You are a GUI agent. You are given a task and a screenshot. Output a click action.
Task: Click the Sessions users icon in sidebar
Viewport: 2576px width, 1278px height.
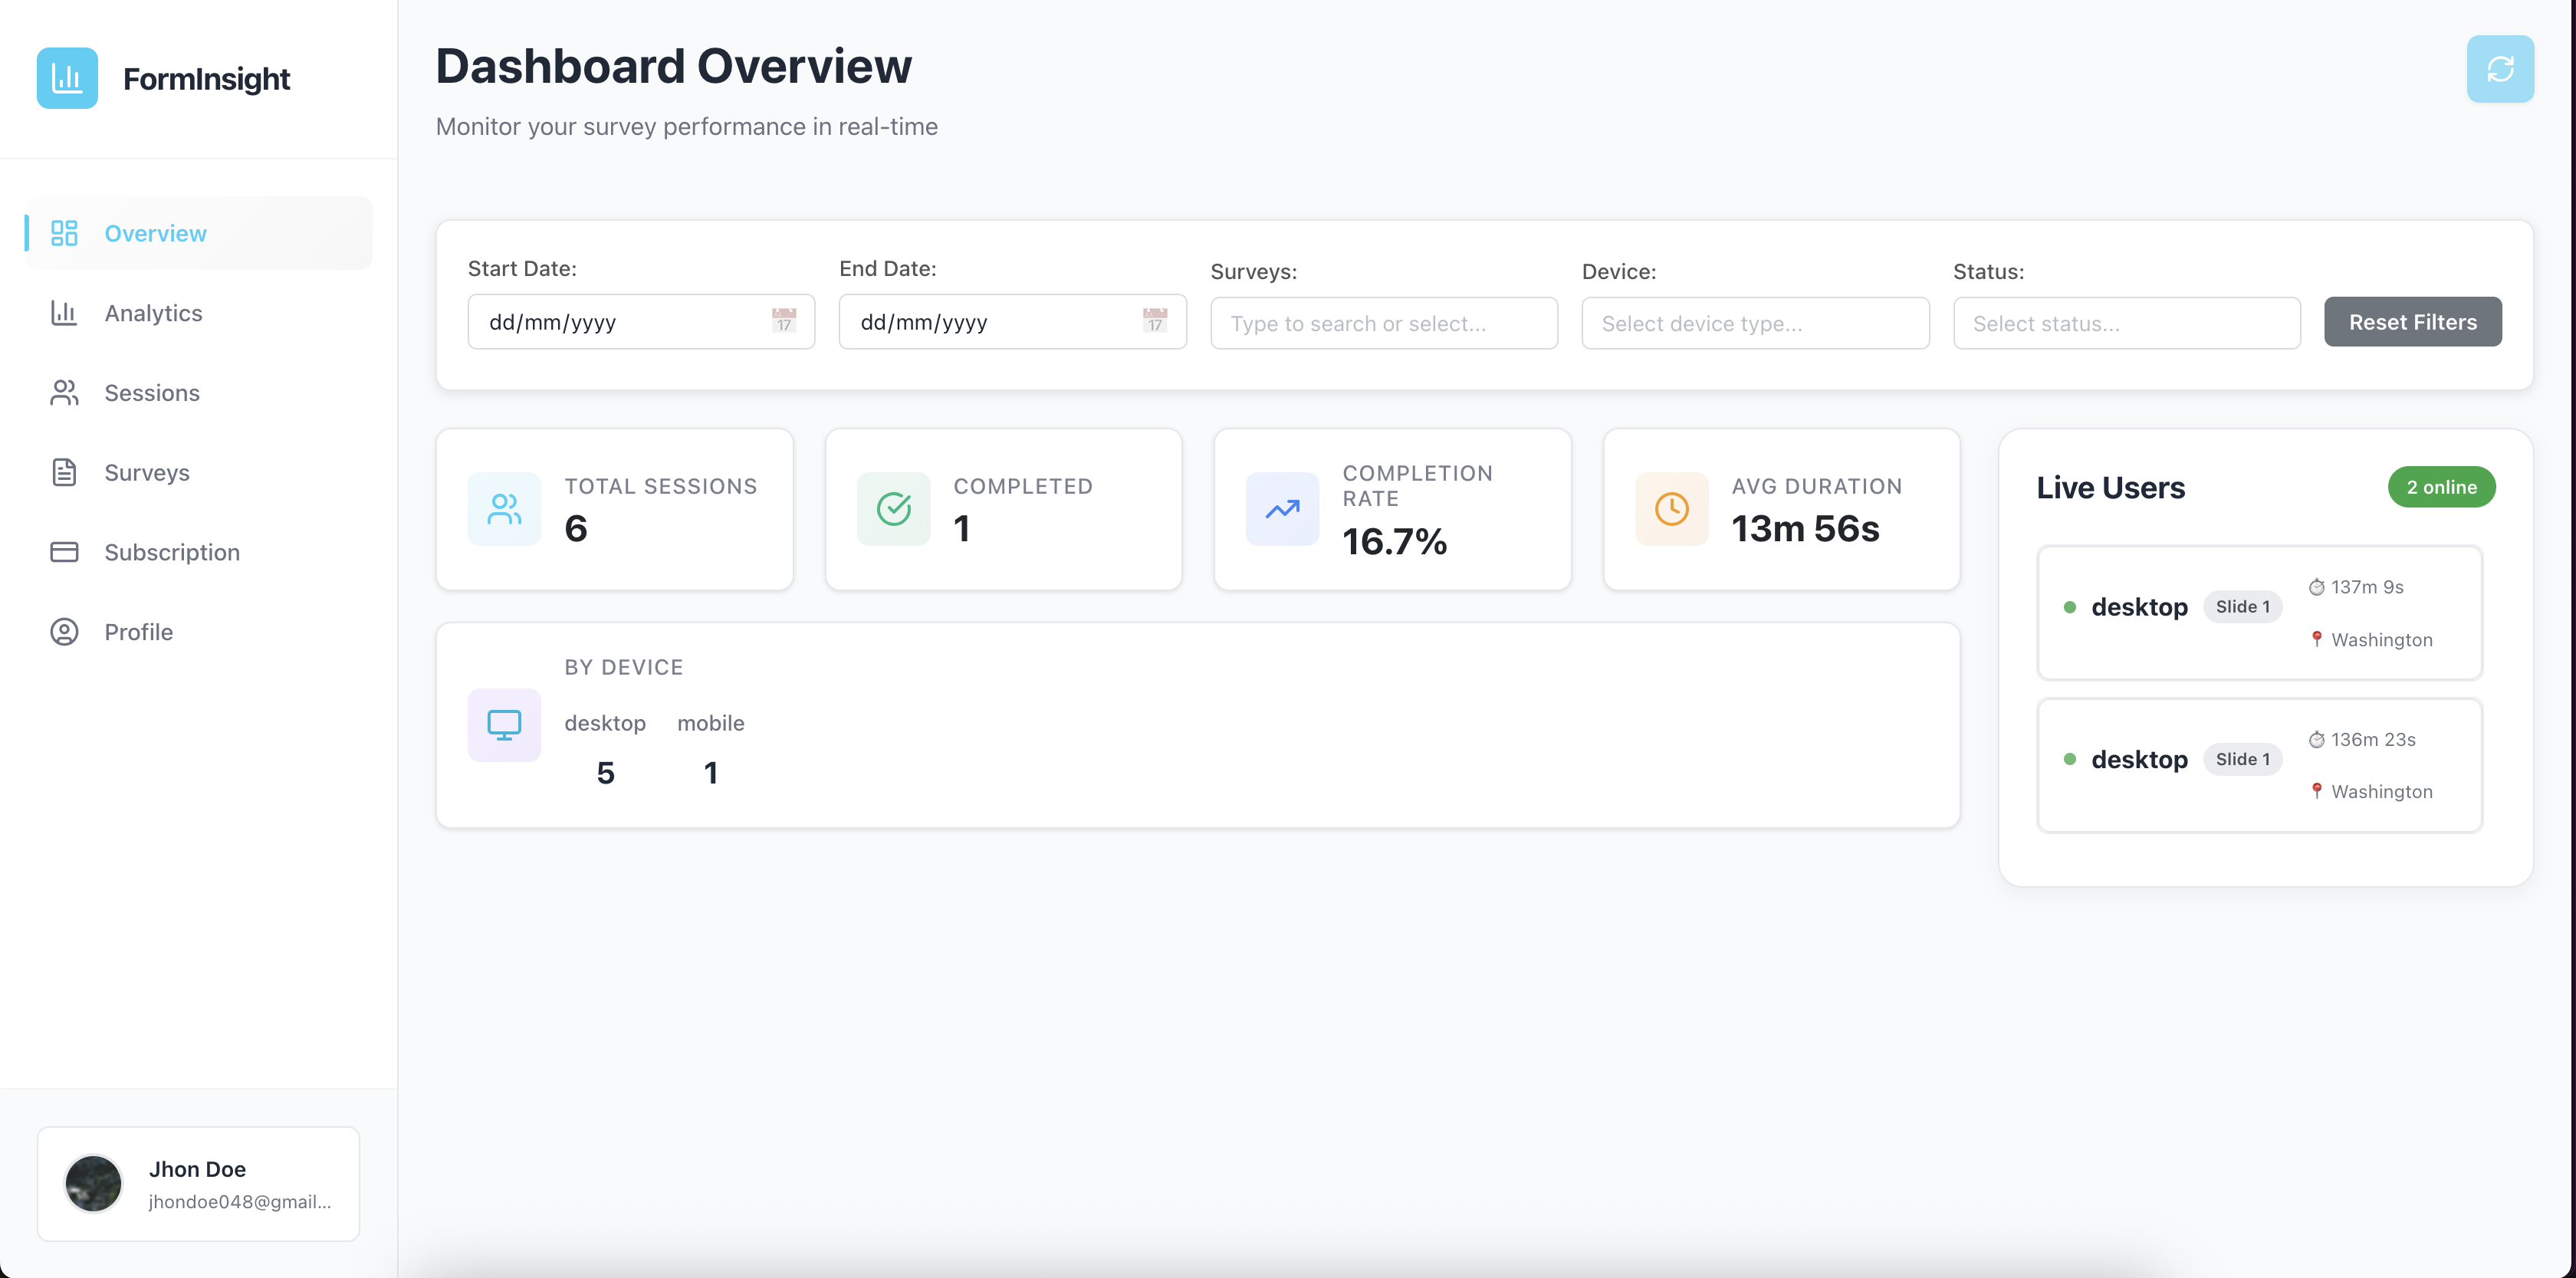click(64, 392)
